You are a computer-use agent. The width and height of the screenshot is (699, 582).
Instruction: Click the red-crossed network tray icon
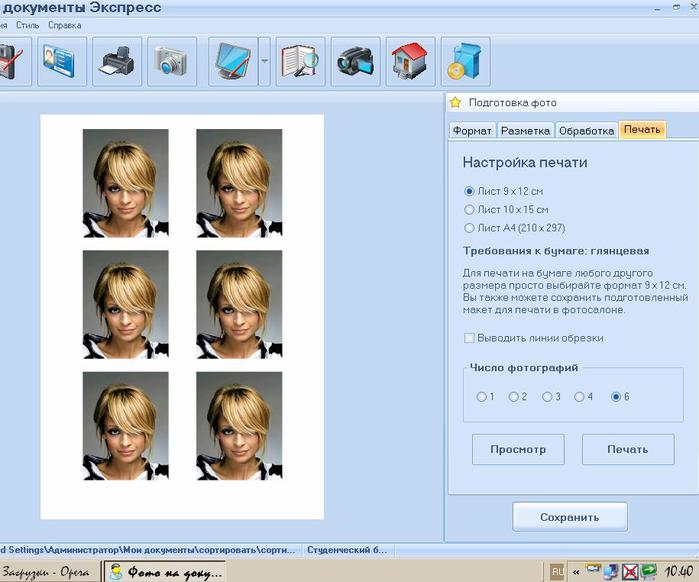point(630,572)
